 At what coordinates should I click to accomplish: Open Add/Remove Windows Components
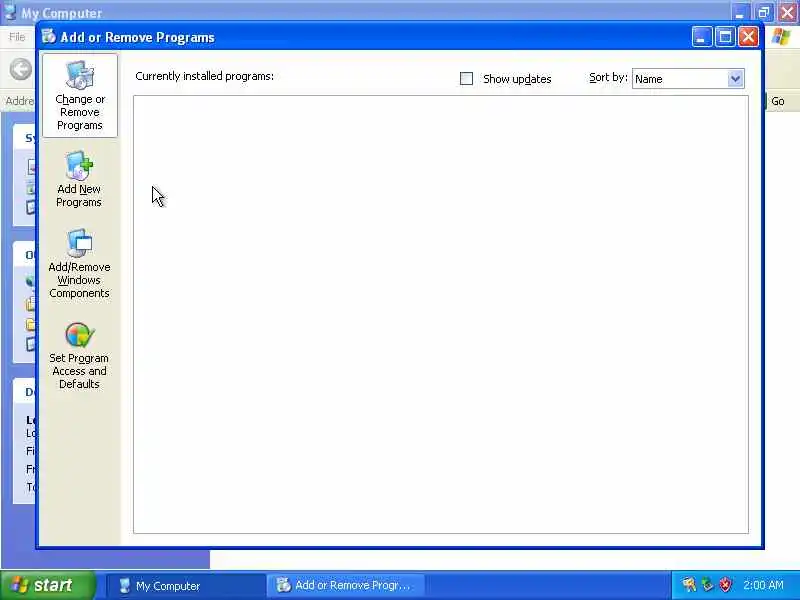[x=79, y=264]
